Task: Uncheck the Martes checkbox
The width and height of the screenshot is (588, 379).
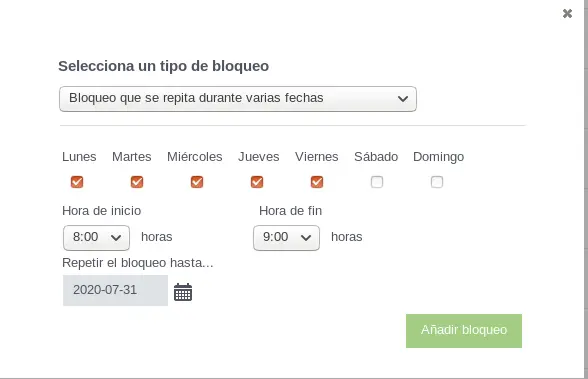Action: pyautogui.click(x=137, y=182)
